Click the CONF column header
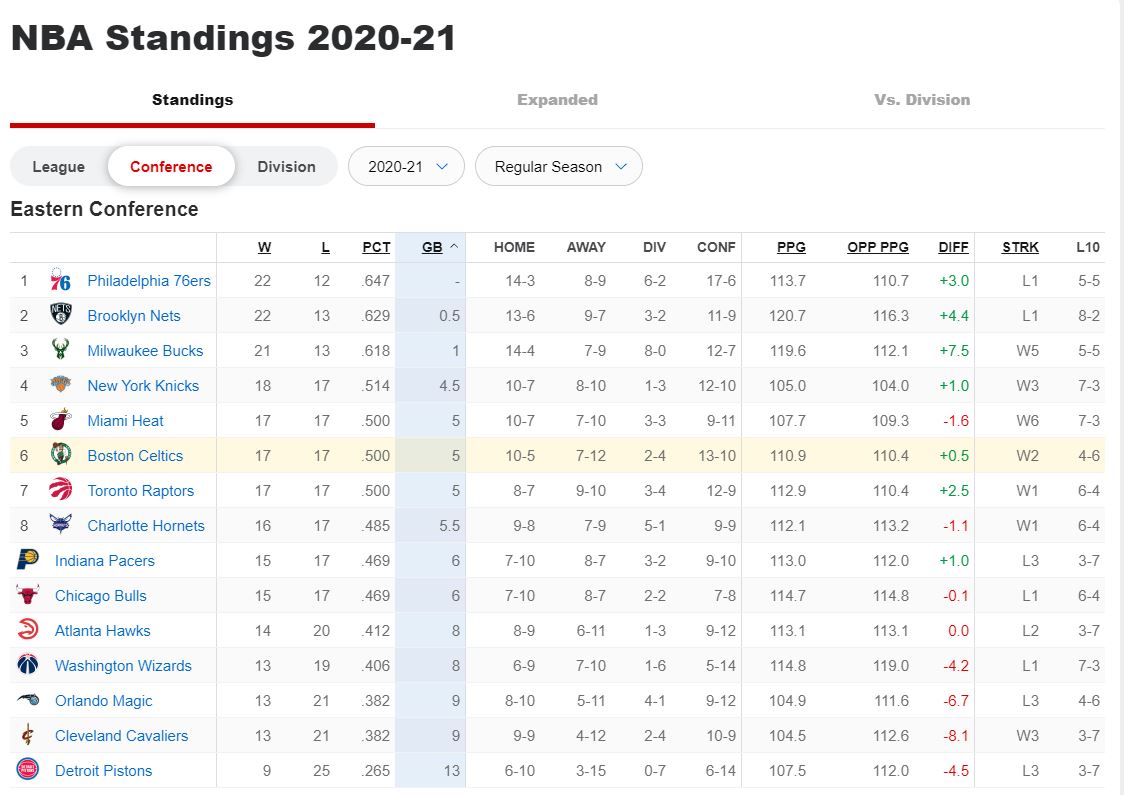Viewport: 1124px width, 795px height. tap(716, 247)
